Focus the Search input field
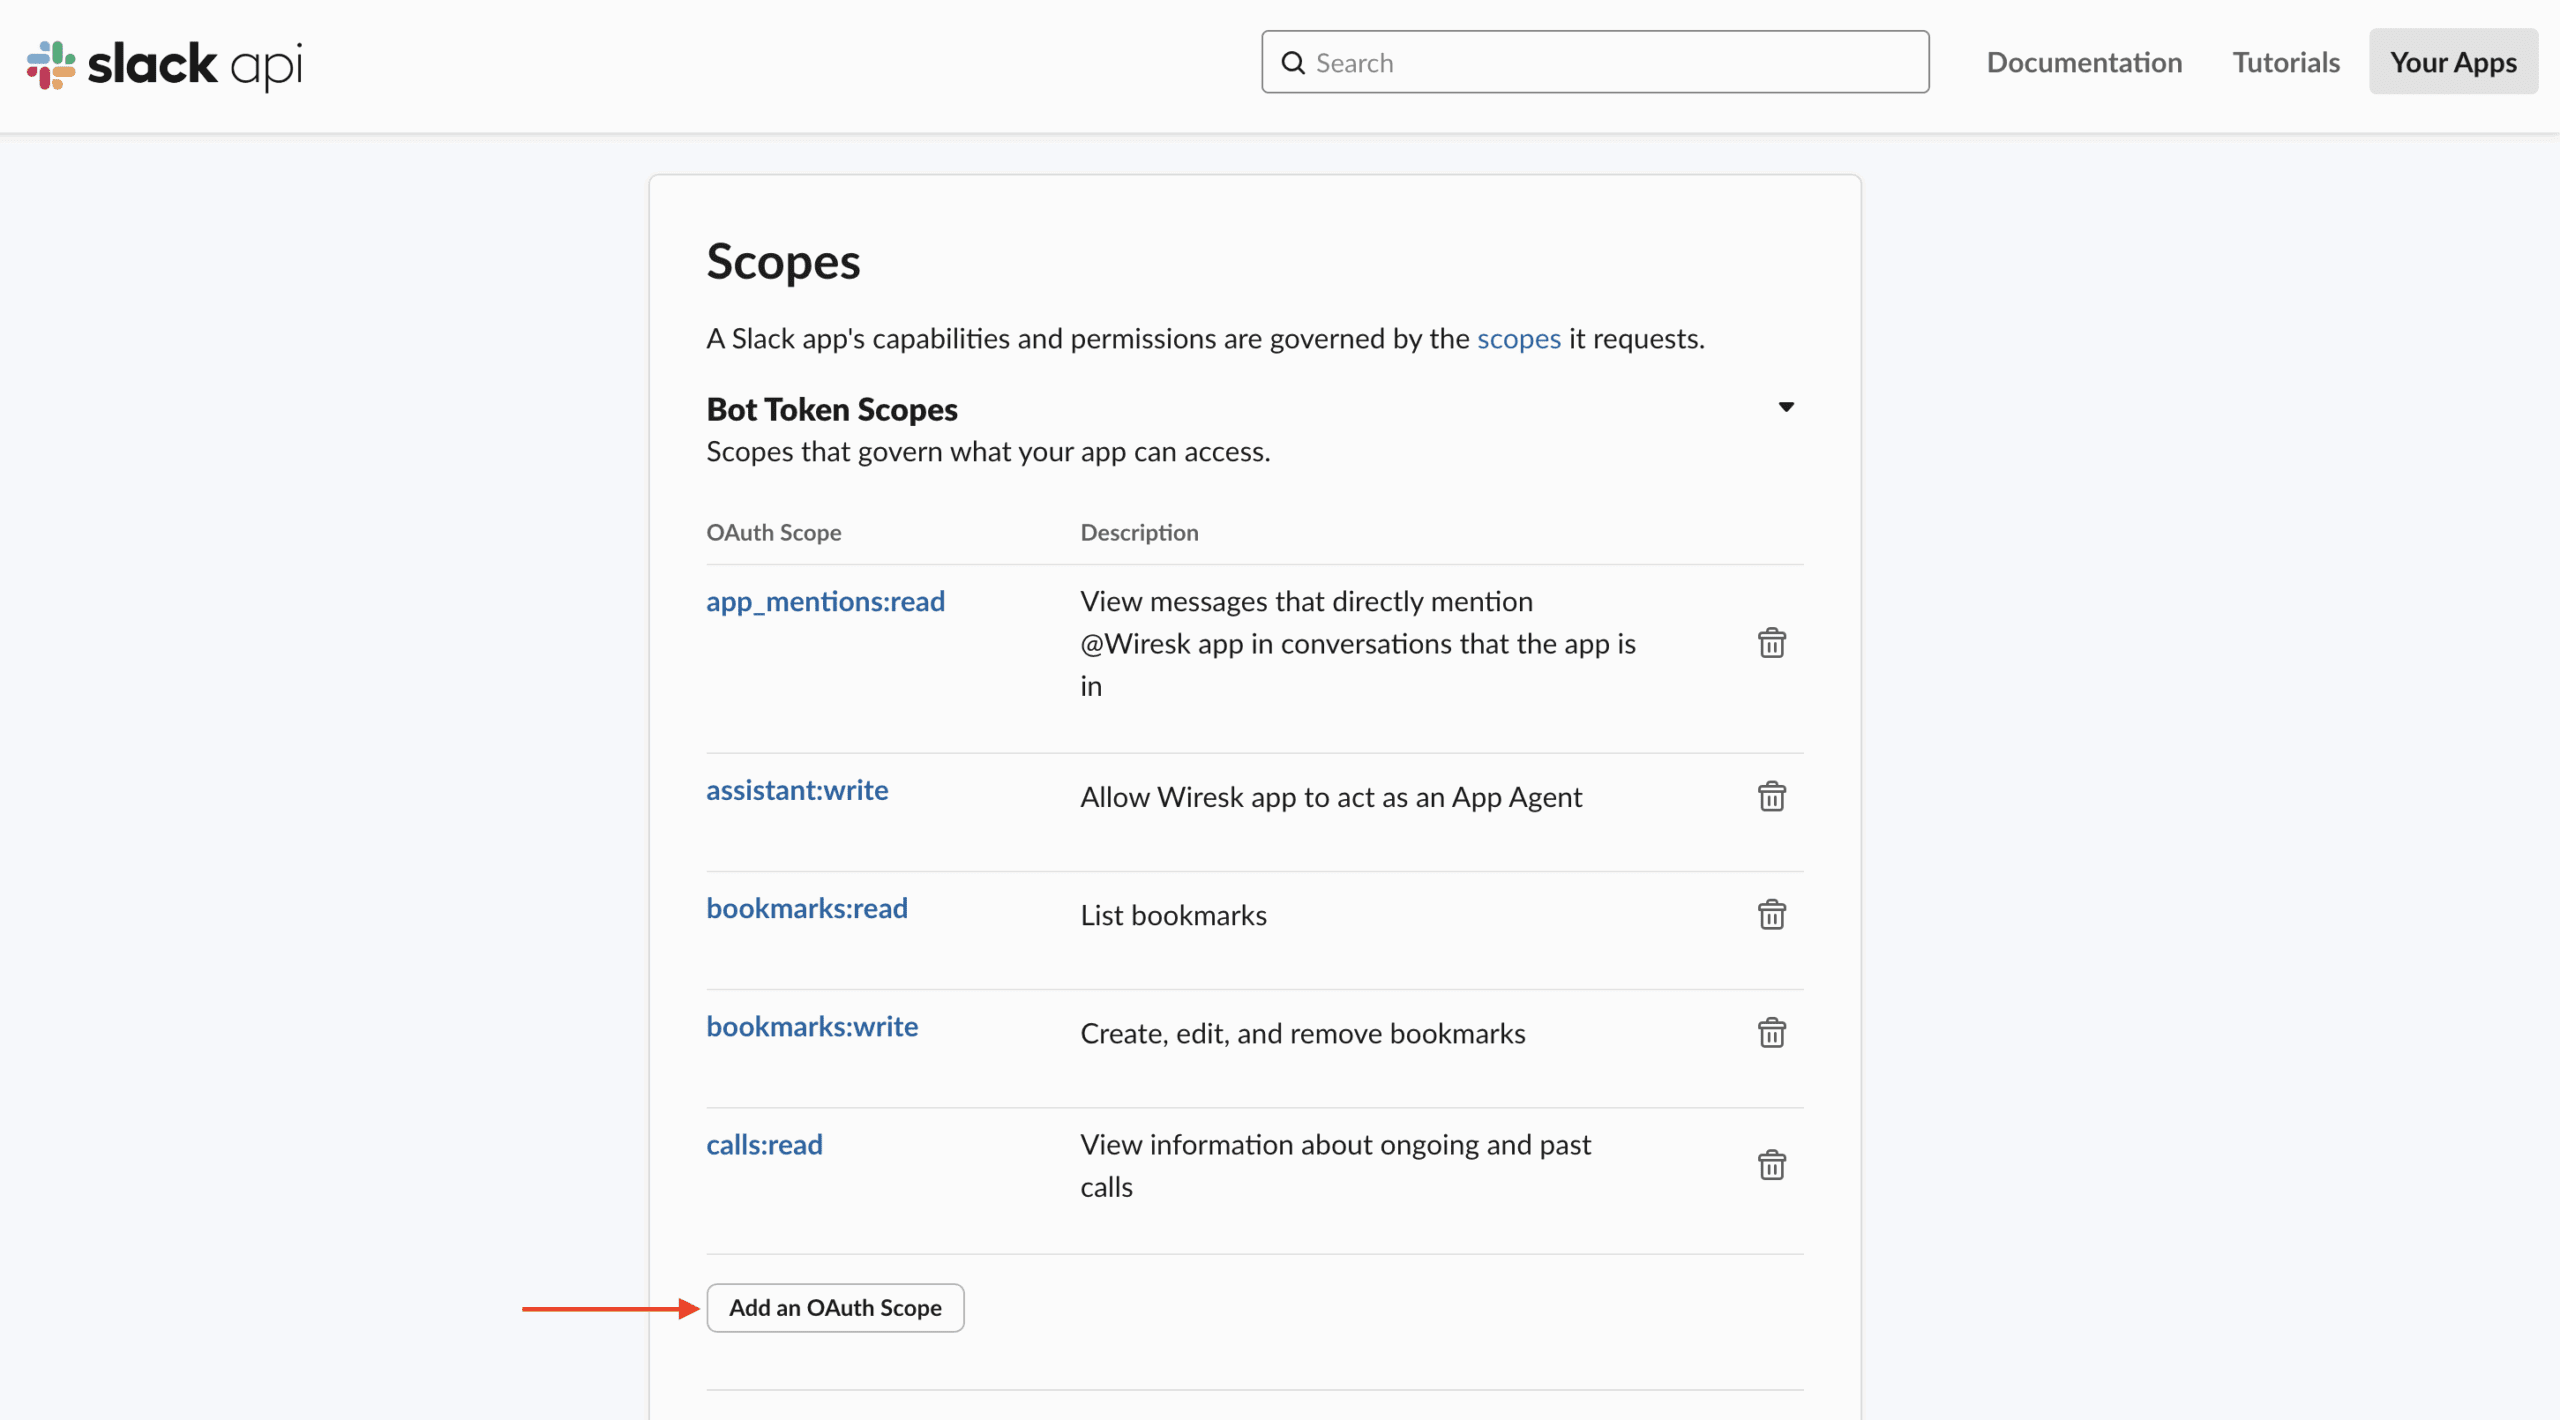 [1595, 62]
